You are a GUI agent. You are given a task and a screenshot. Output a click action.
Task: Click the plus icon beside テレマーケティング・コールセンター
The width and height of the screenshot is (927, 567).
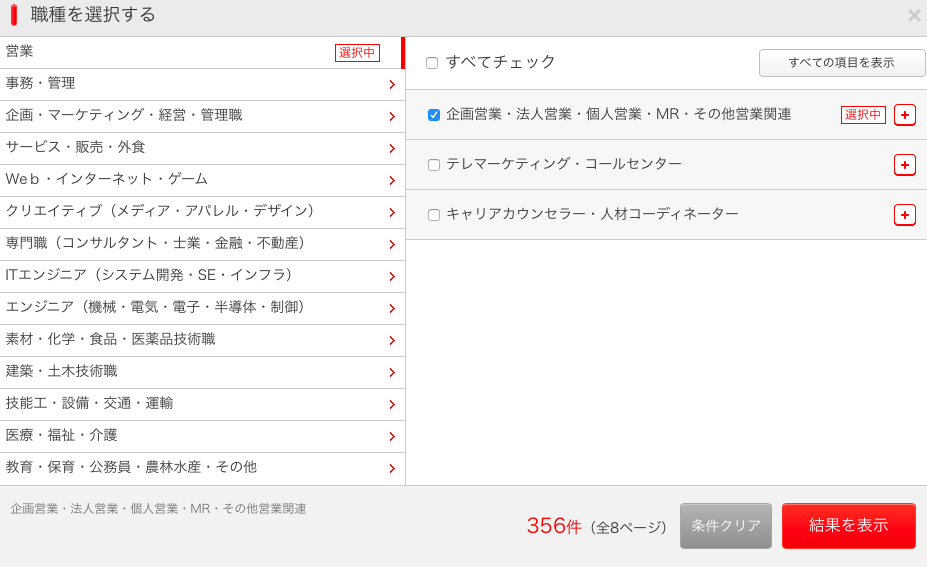pyautogui.click(x=904, y=165)
